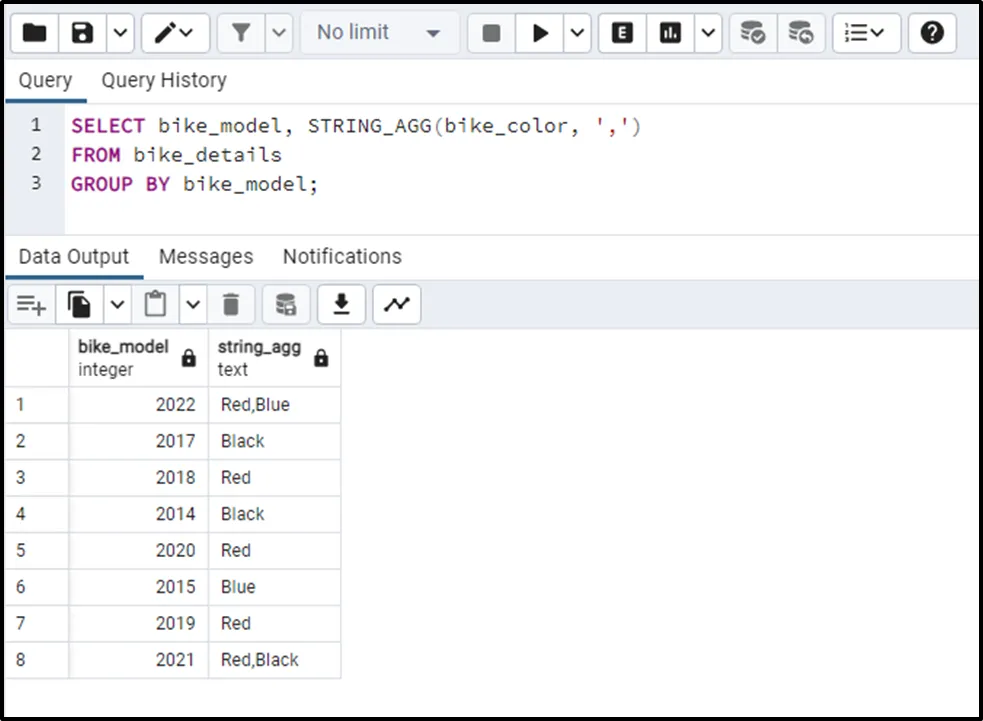
Task: Click the Commit transaction database icon
Action: coord(753,33)
